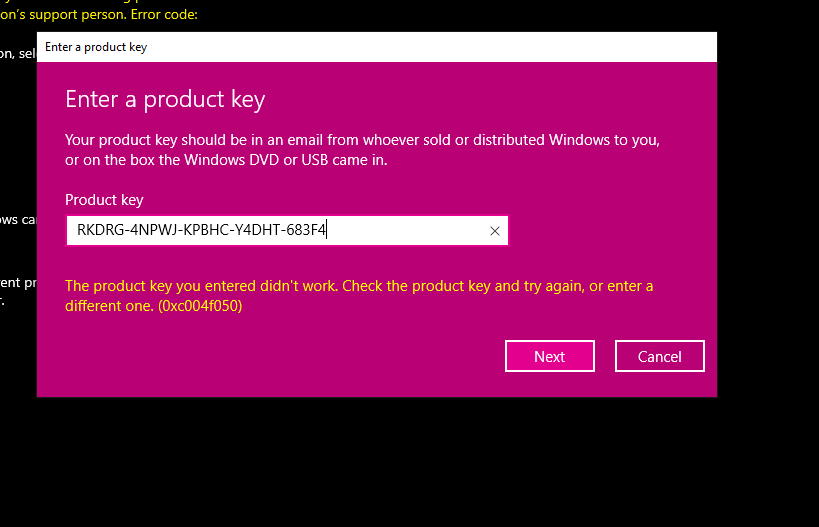Click the "Product key" field label
This screenshot has height=527, width=819.
[x=104, y=200]
